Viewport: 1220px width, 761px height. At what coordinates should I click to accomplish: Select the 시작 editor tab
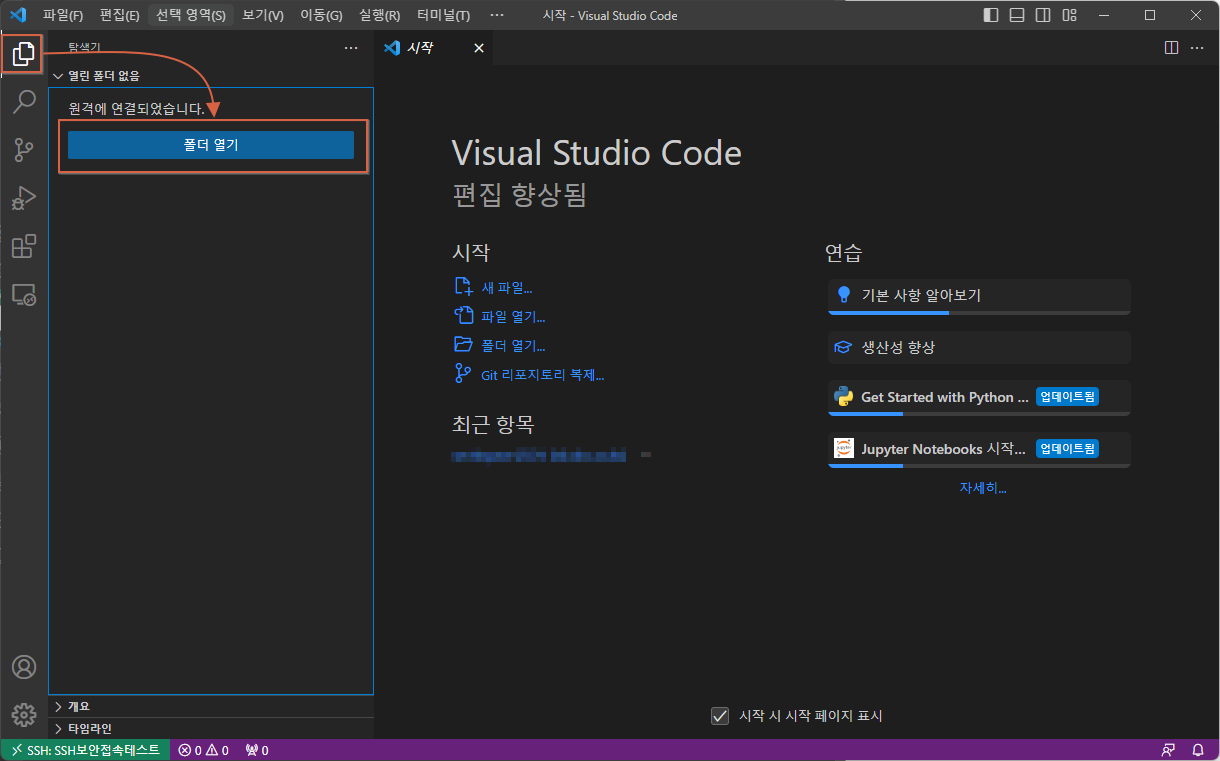pos(433,48)
